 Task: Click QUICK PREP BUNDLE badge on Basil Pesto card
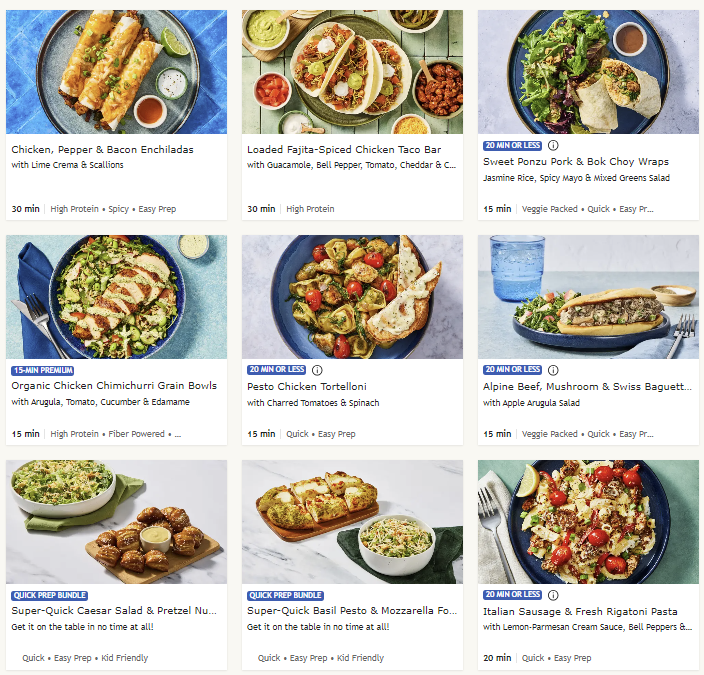point(285,596)
